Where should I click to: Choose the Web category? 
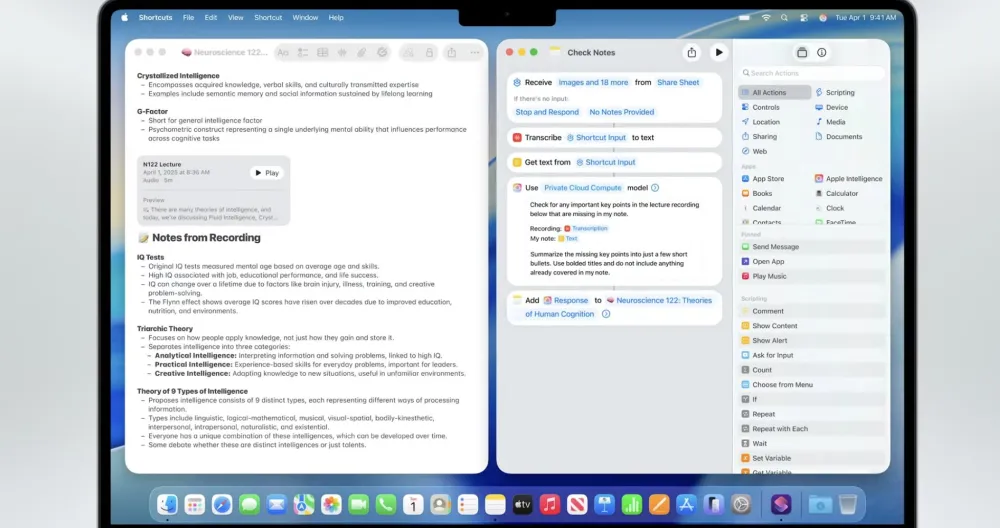click(x=754, y=151)
